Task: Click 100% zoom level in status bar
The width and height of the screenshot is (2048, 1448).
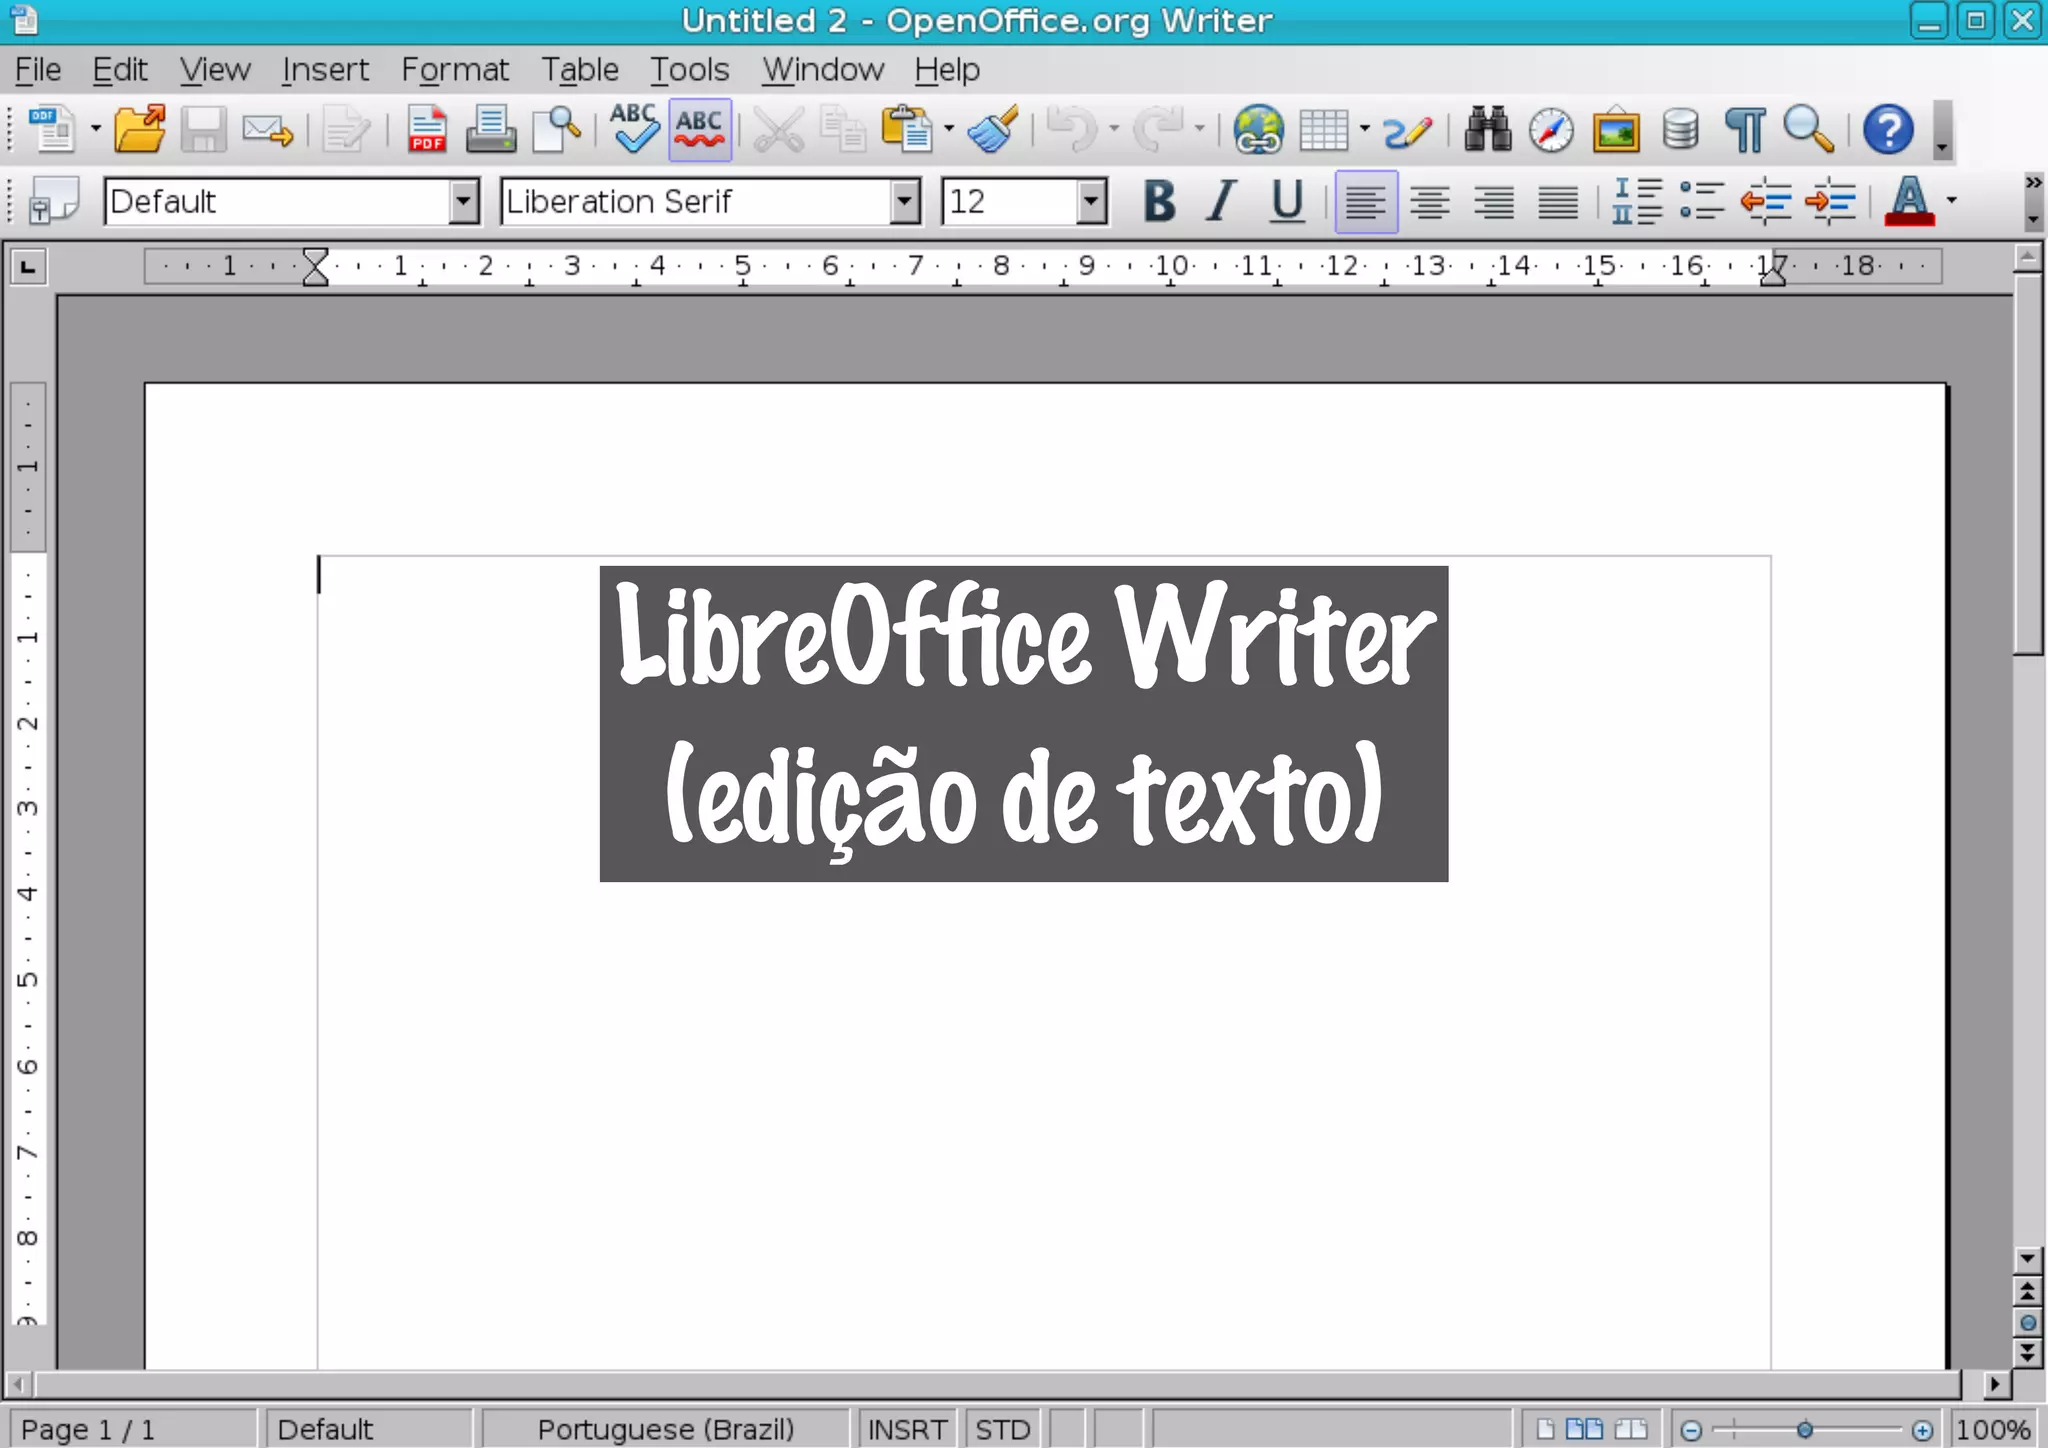Action: tap(1993, 1429)
